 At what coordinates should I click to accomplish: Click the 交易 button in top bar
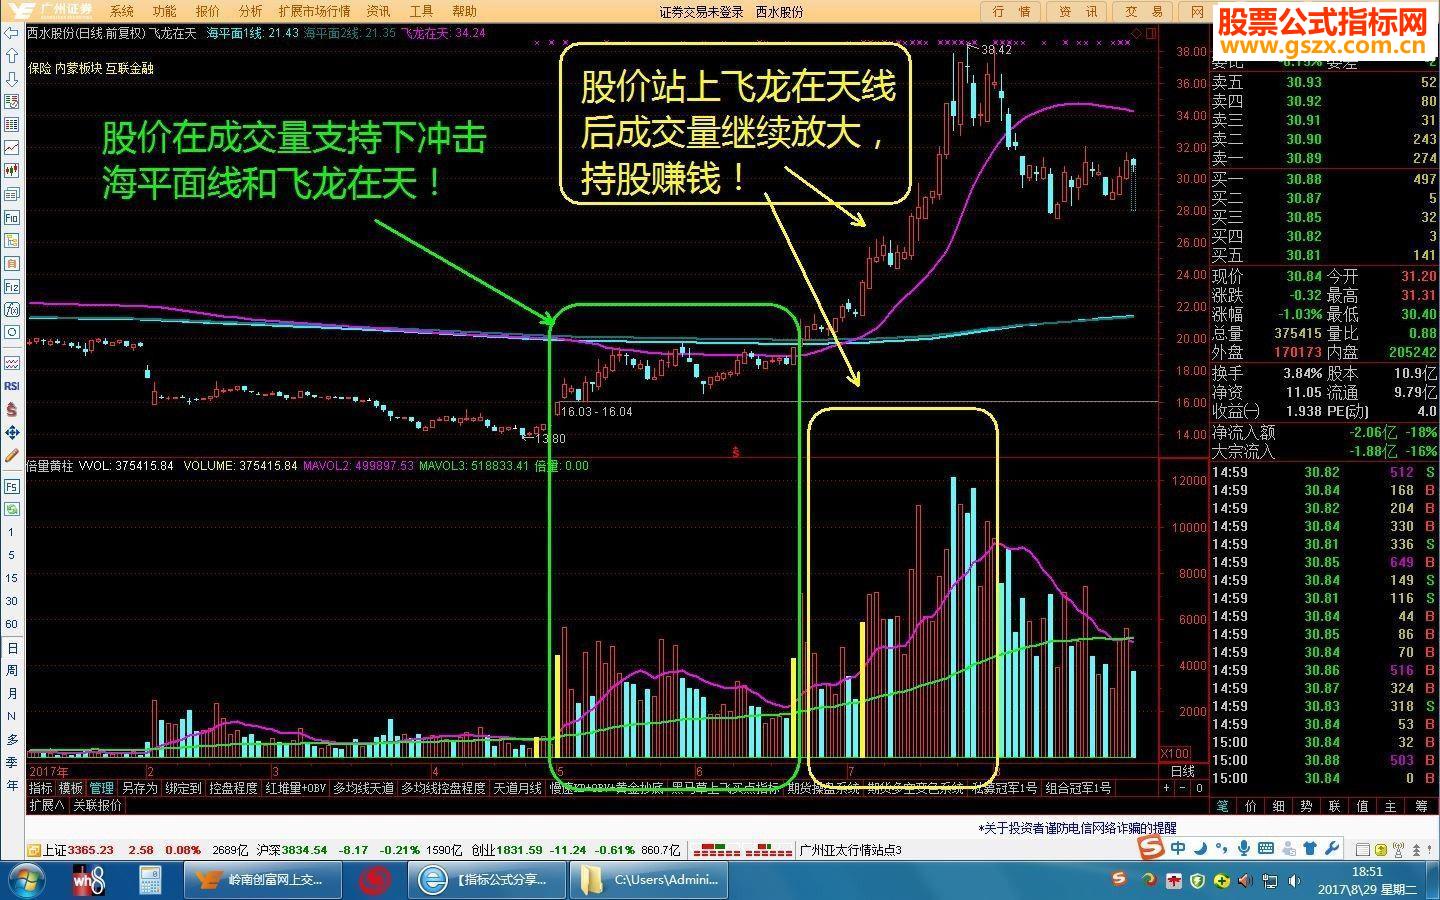[x=1145, y=11]
